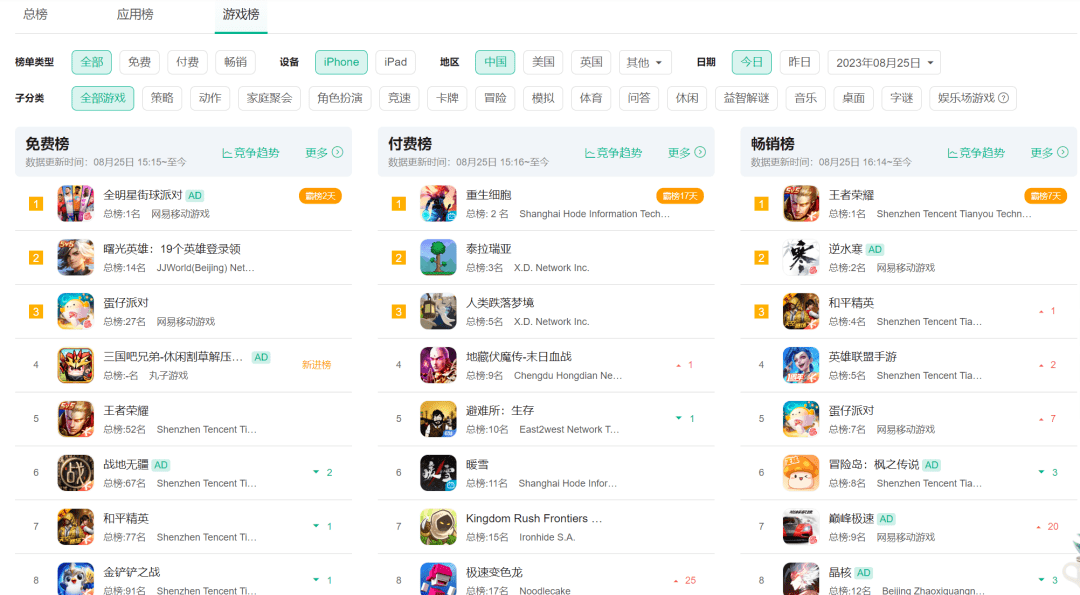
Task: Select the 免费 list type filter
Action: click(x=139, y=62)
